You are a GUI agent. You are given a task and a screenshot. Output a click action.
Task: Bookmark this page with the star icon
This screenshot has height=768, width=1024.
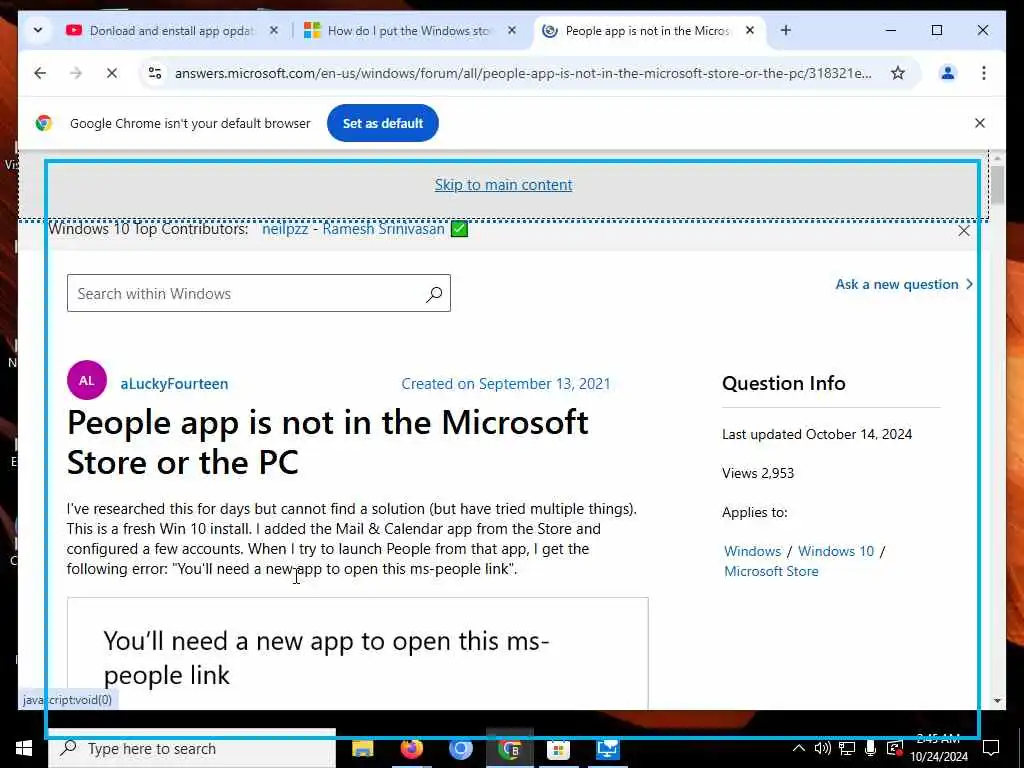tap(898, 73)
